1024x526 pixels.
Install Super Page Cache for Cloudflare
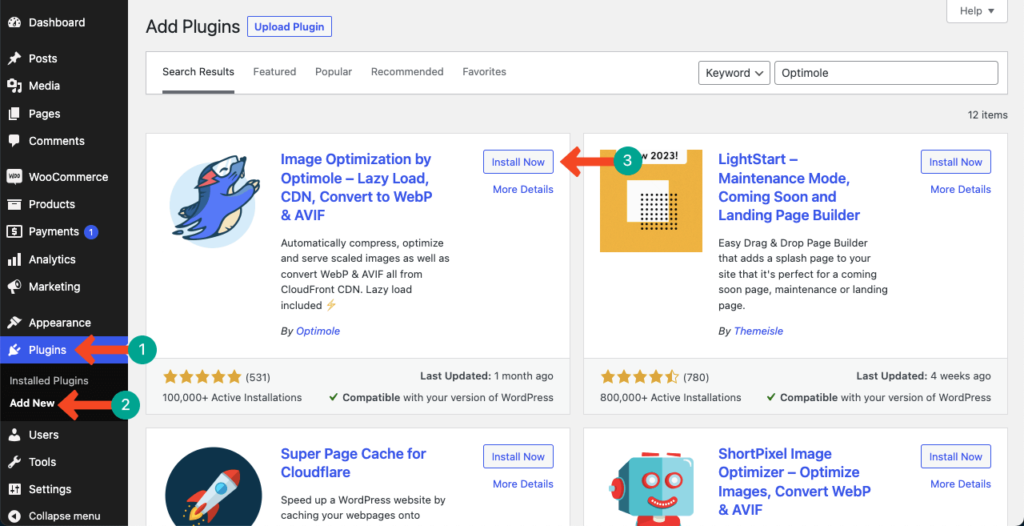point(518,457)
